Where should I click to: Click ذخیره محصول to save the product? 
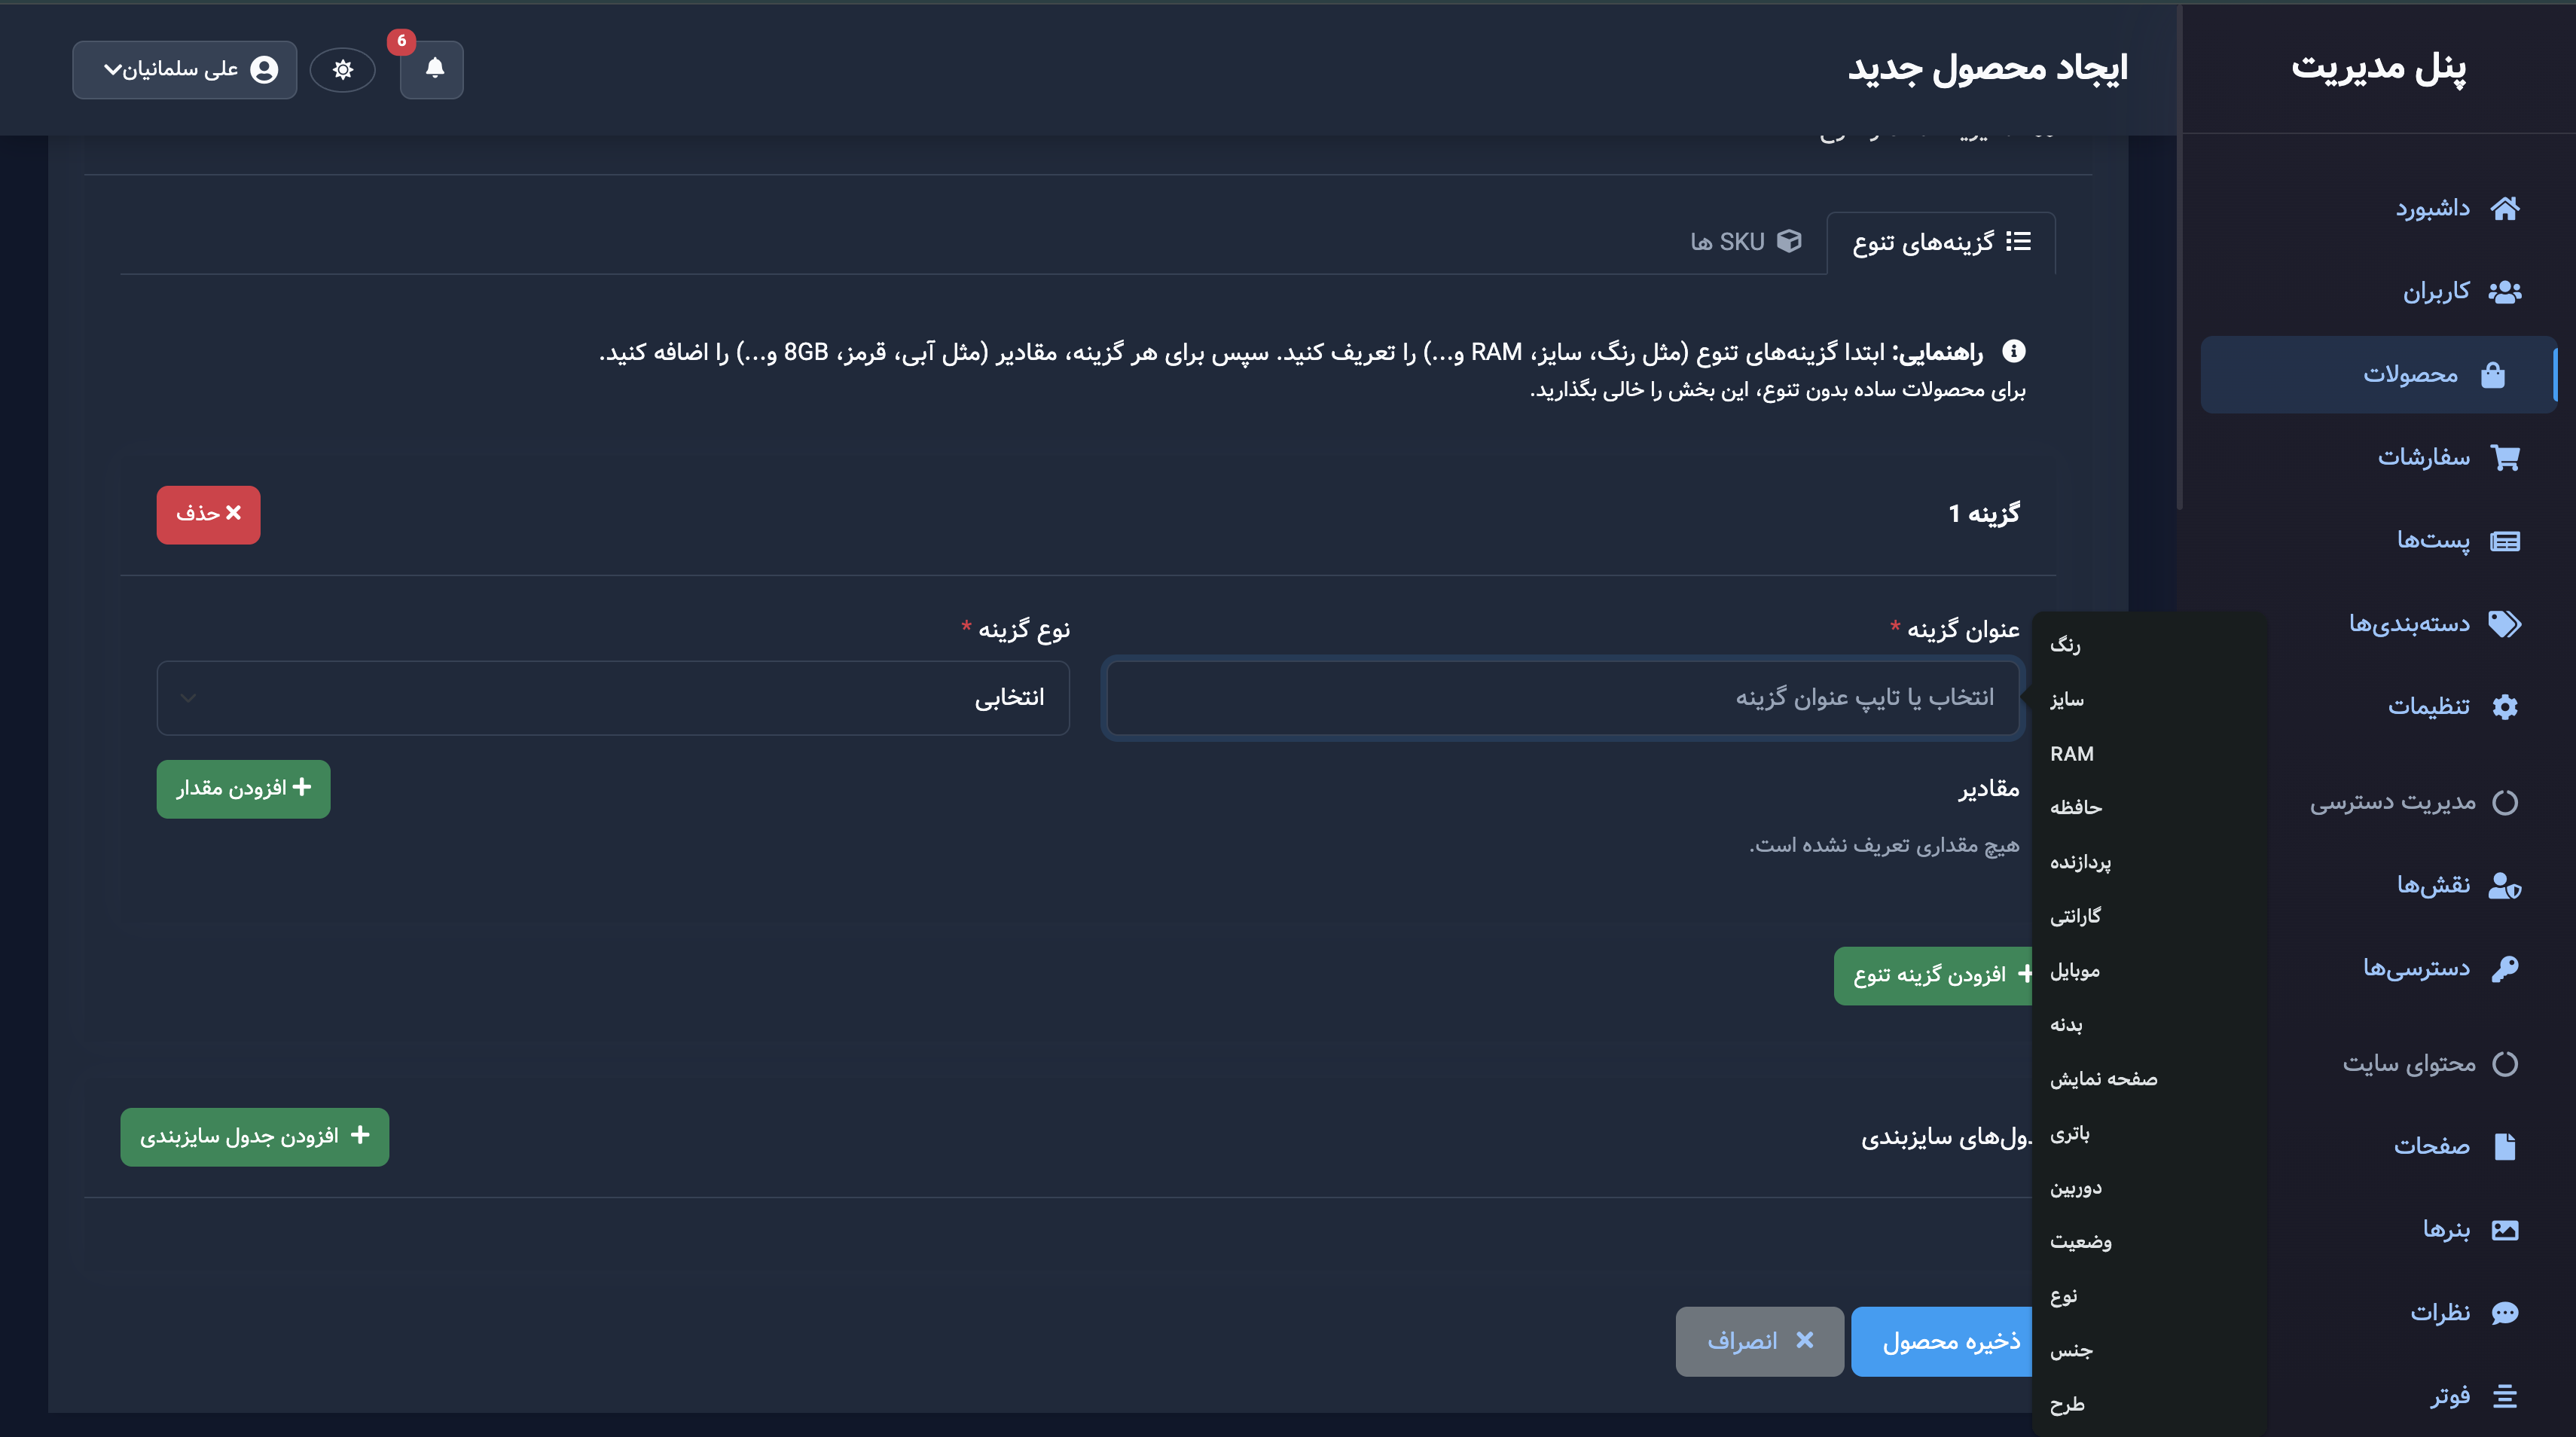(1942, 1341)
